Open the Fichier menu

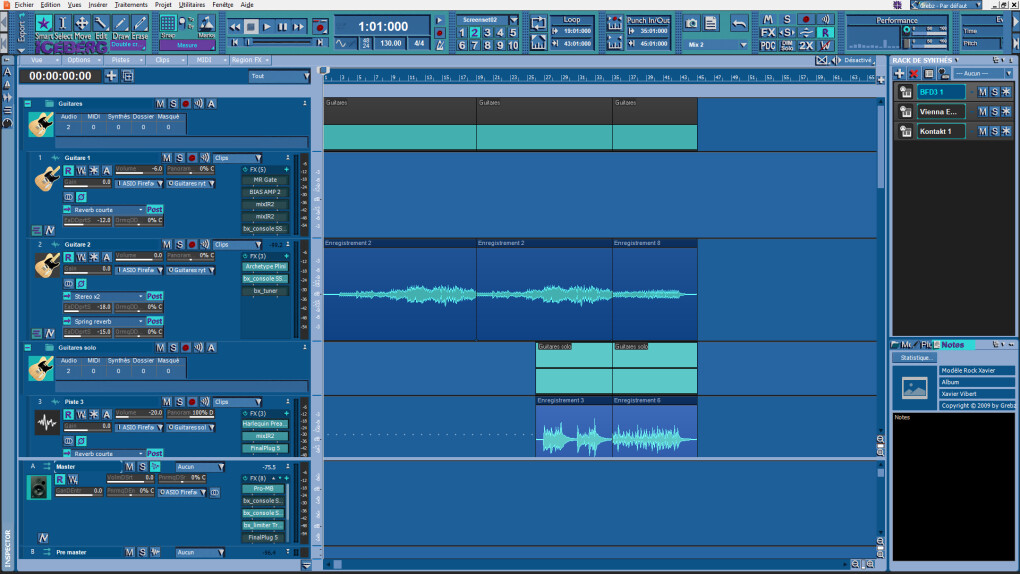[24, 5]
